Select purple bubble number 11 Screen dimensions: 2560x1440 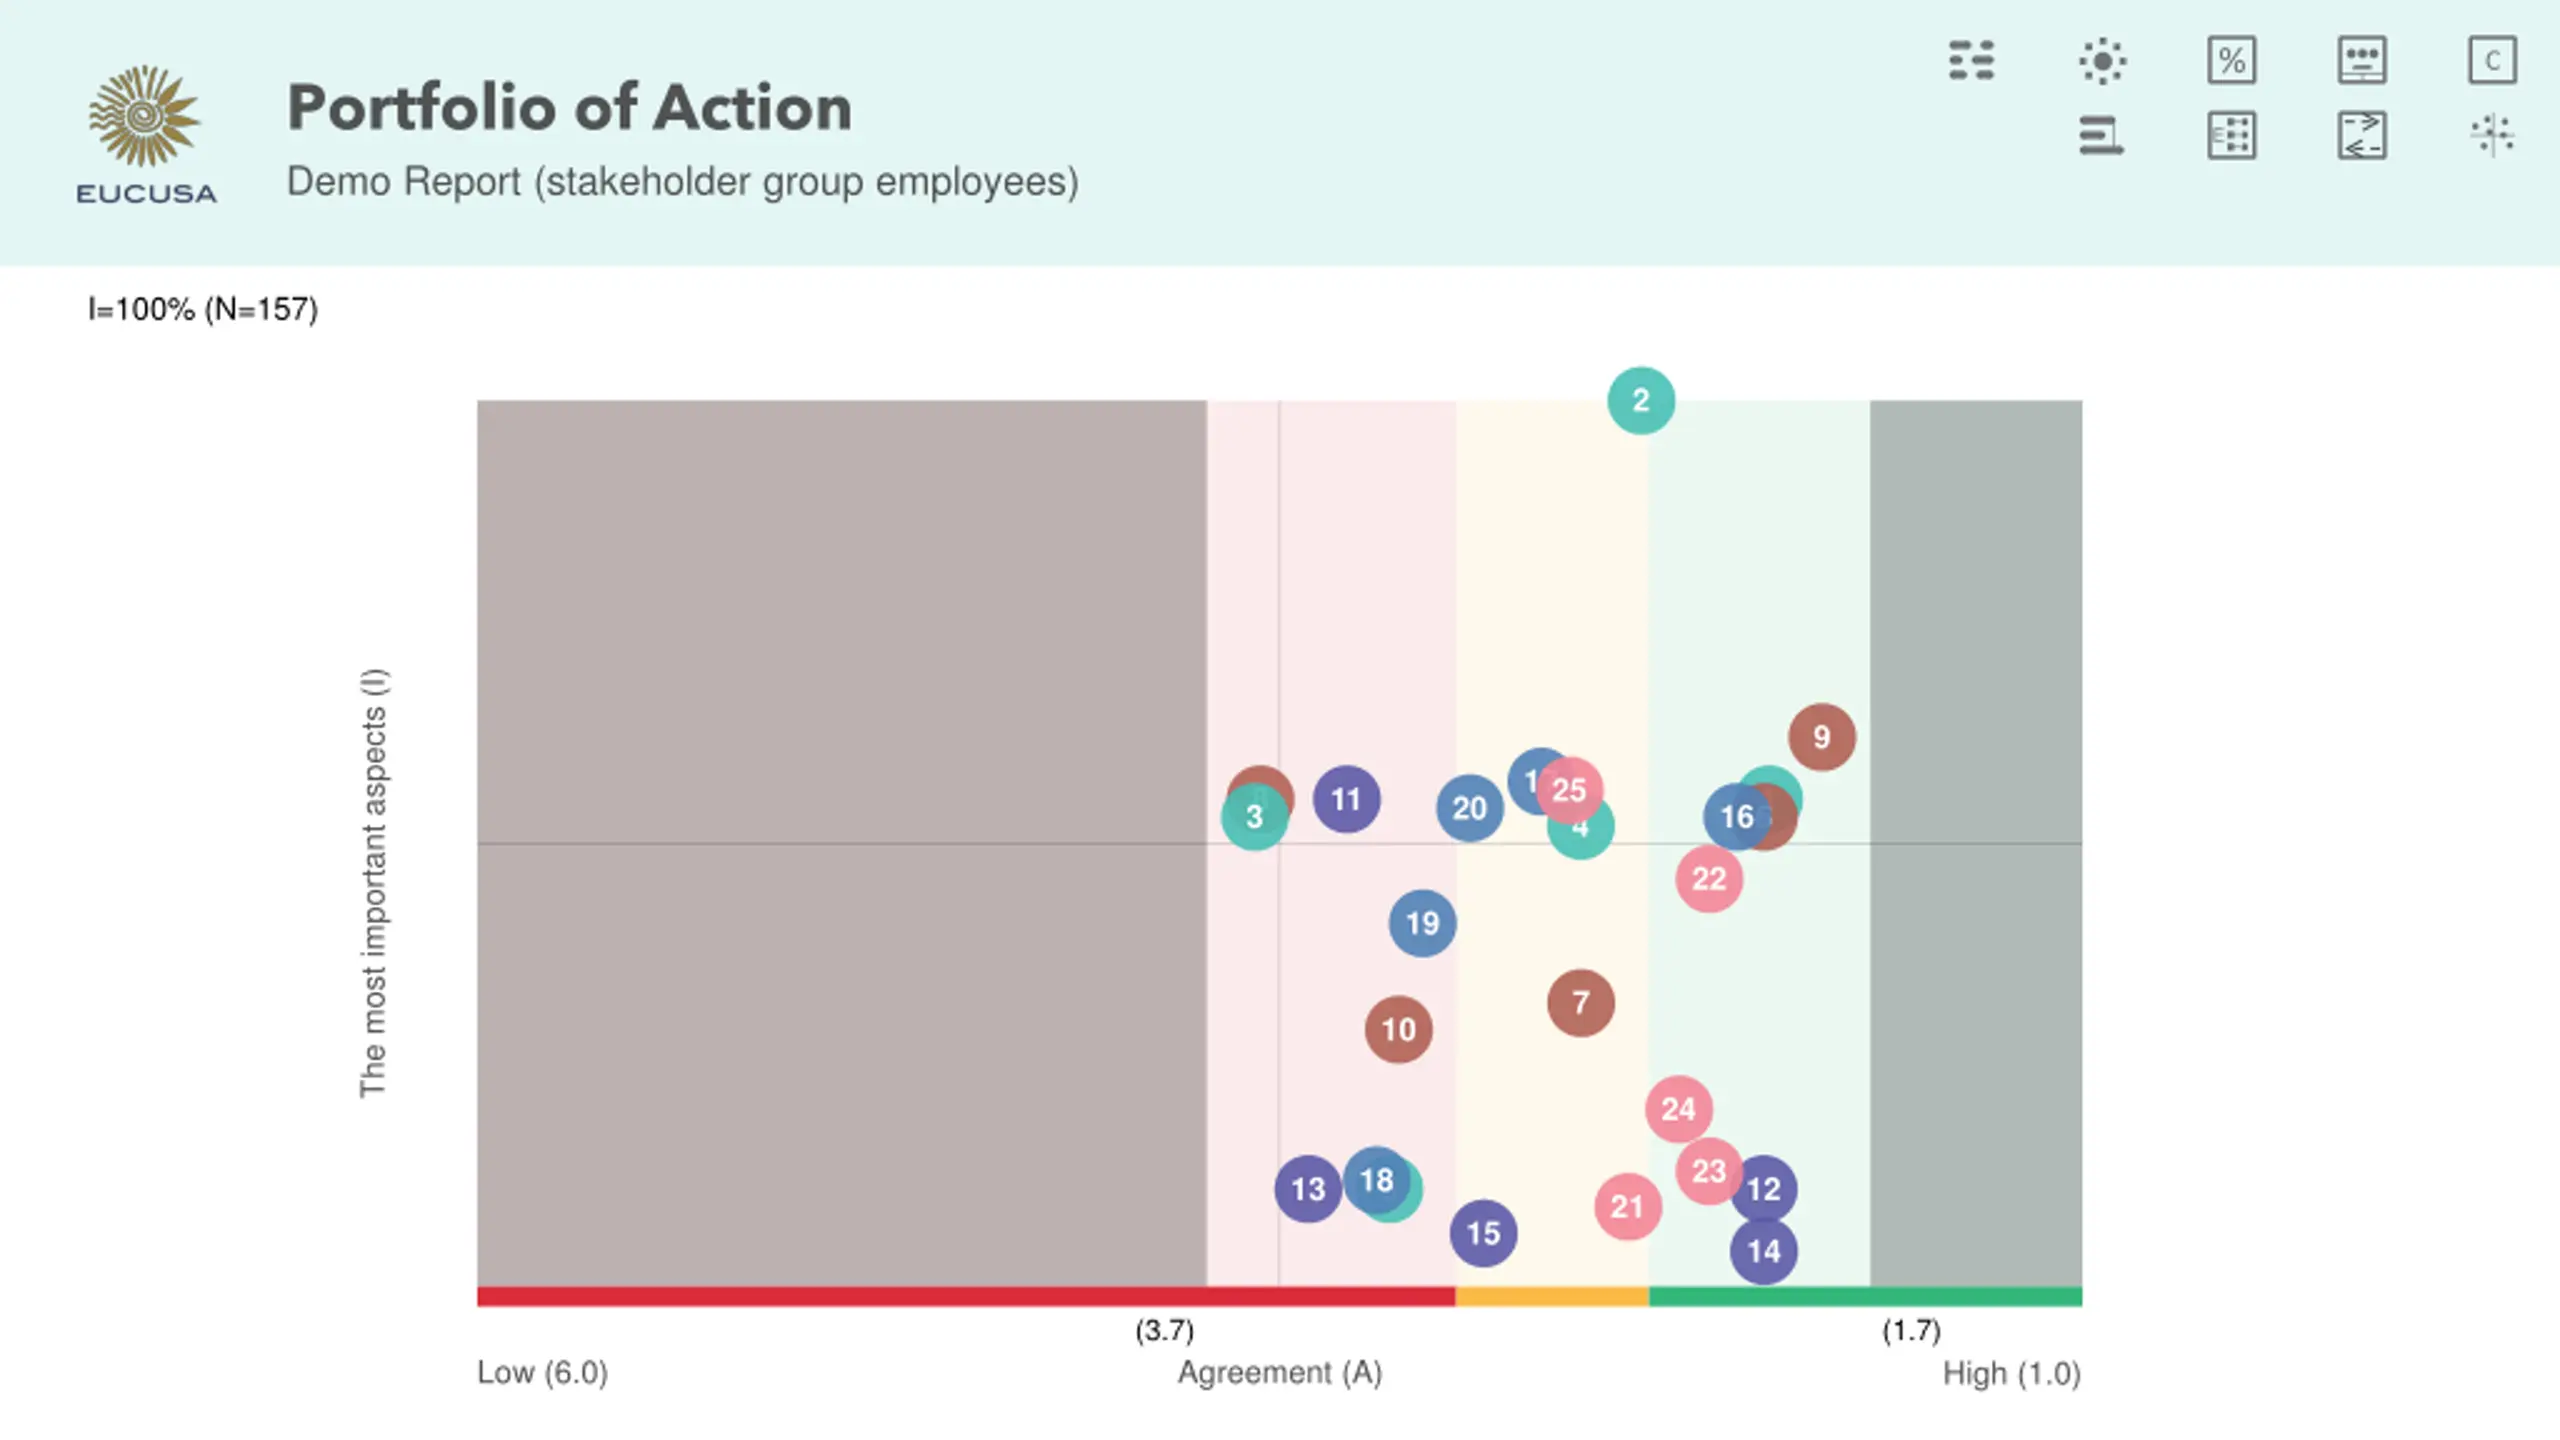pos(1347,799)
